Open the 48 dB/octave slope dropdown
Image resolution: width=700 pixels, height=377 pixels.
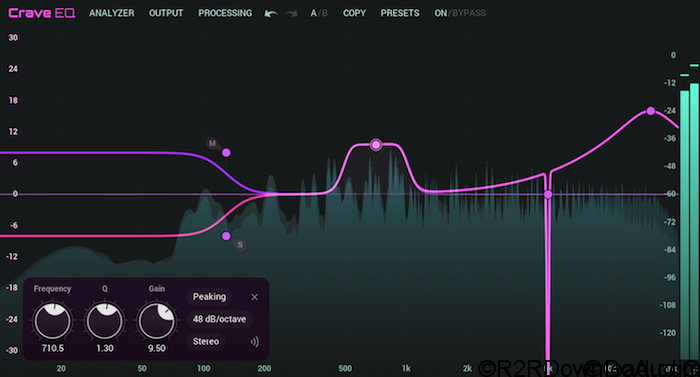[220, 319]
